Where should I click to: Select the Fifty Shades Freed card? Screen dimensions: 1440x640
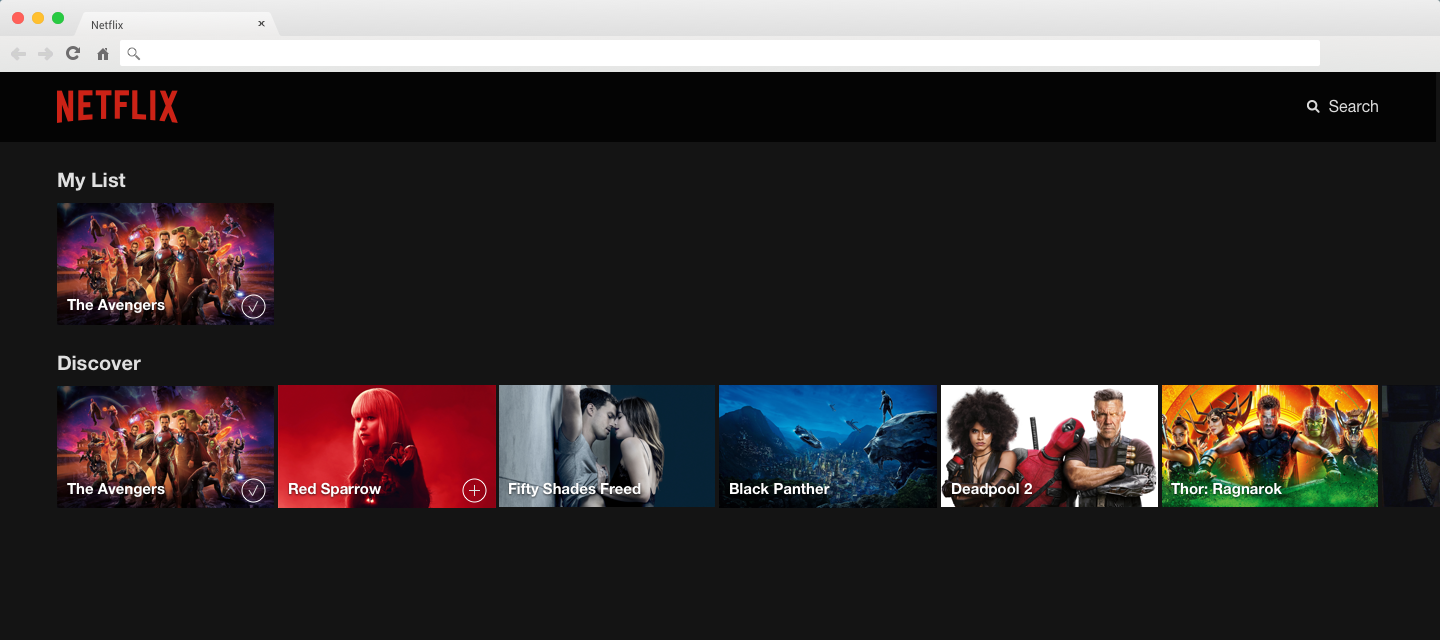tap(607, 447)
